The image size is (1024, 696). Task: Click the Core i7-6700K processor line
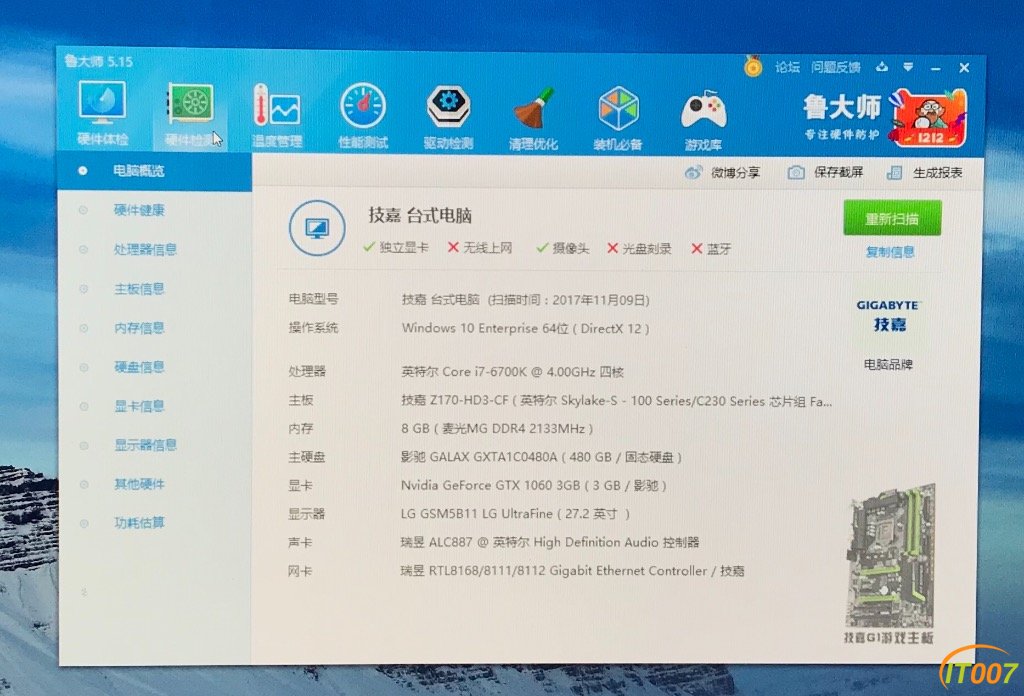(x=513, y=372)
